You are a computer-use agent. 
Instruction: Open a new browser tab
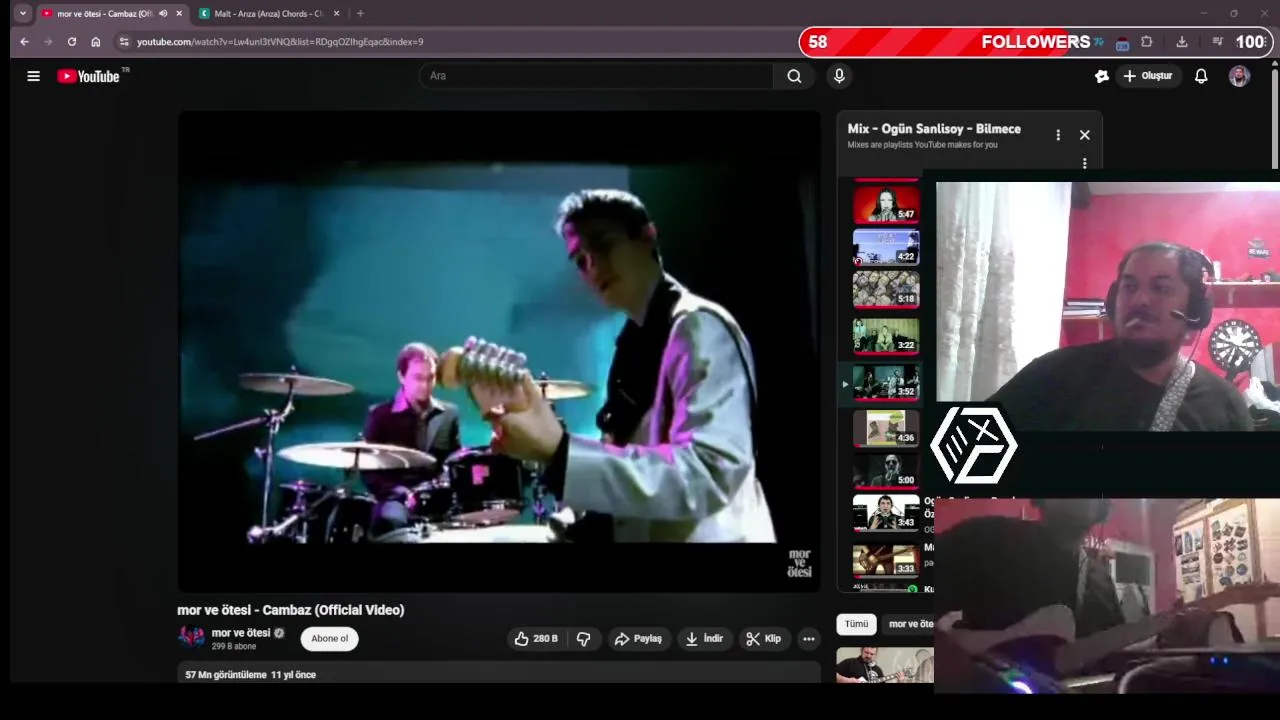(x=360, y=14)
